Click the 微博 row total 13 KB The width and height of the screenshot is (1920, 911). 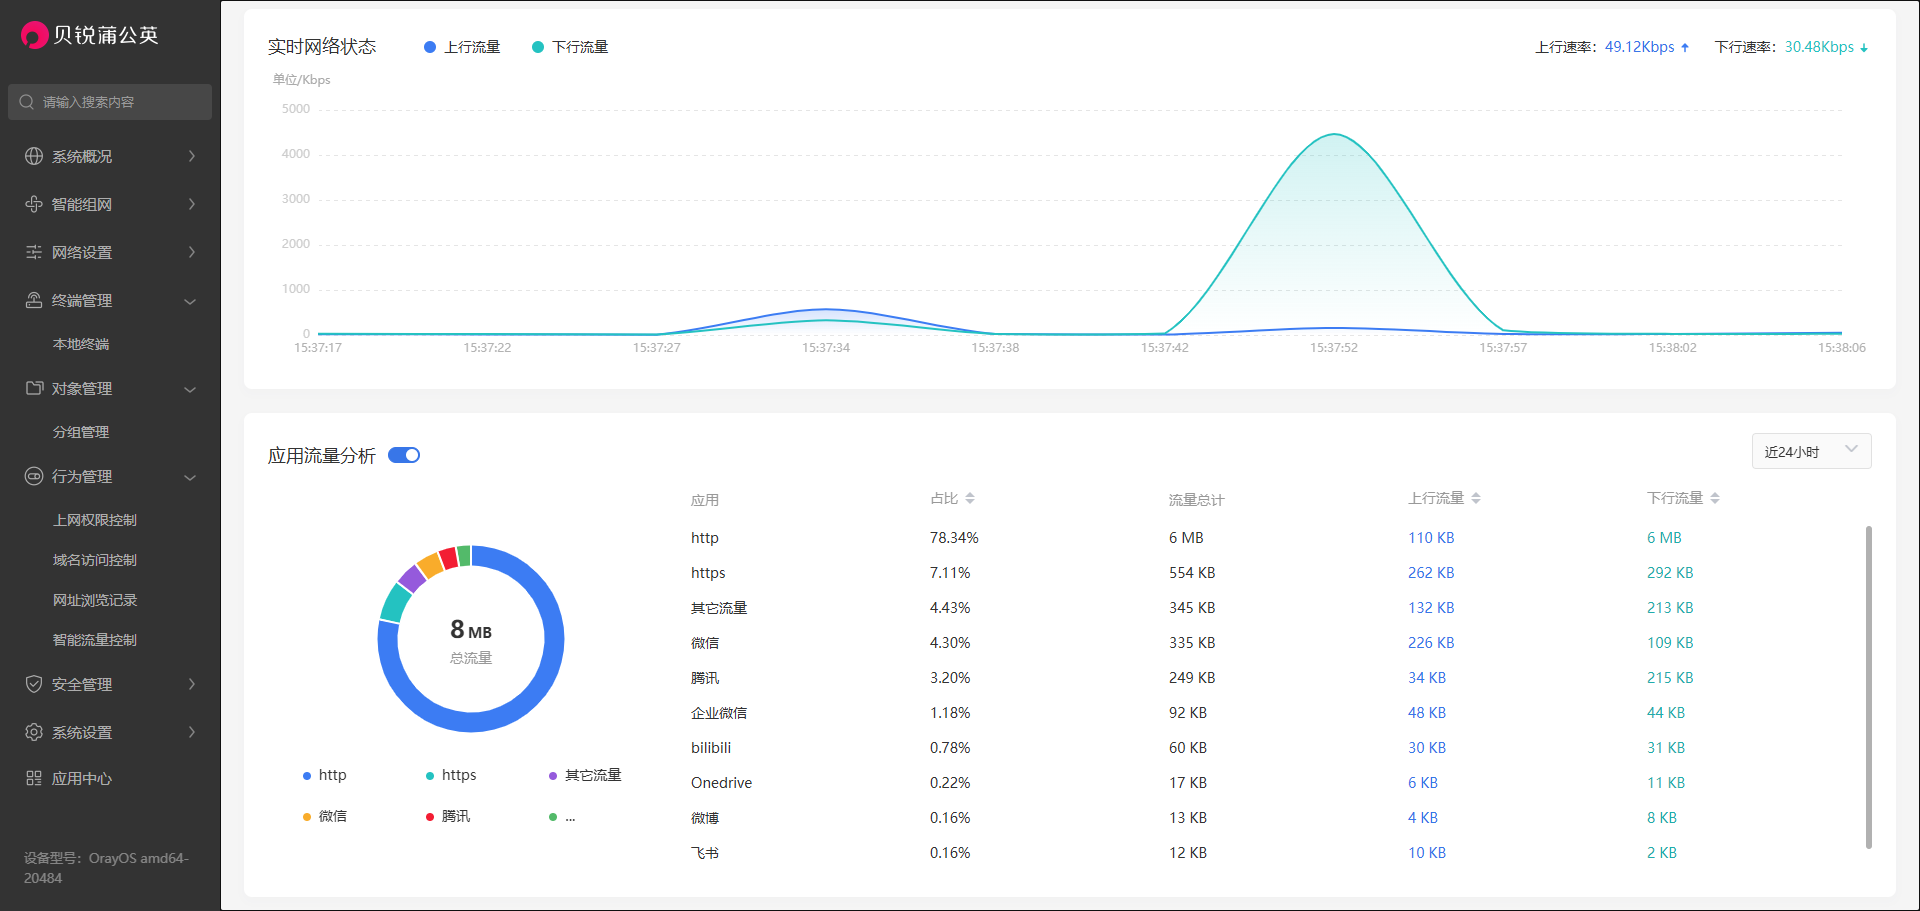pos(1188,818)
